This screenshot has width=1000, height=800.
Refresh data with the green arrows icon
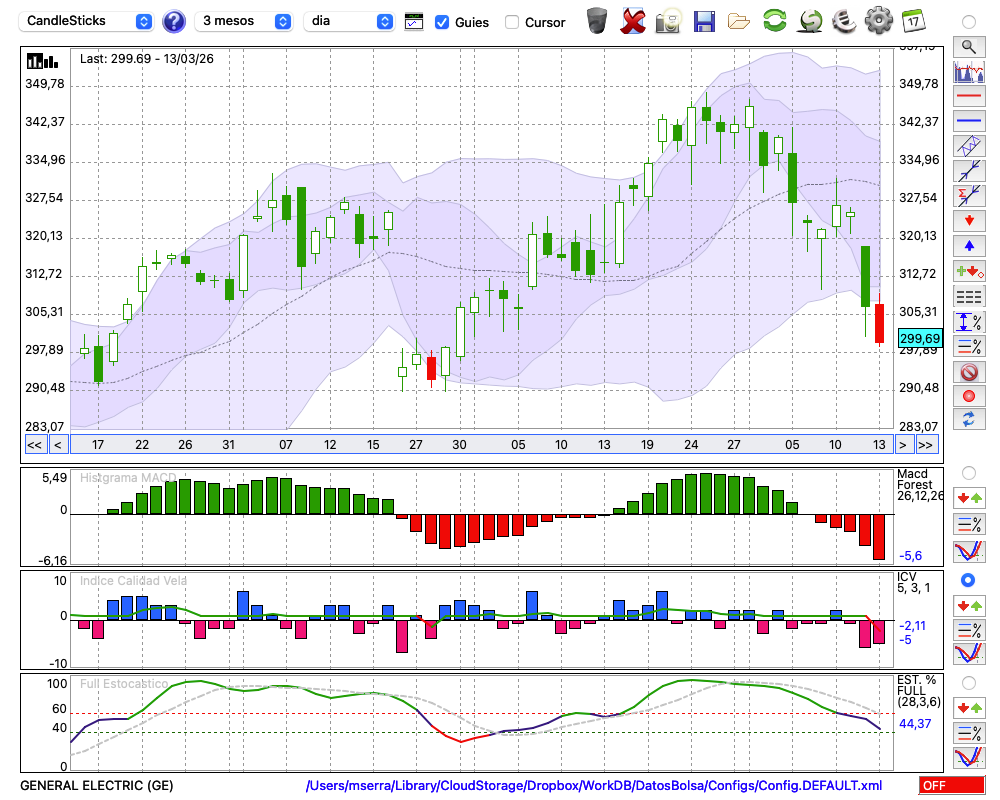(x=774, y=21)
